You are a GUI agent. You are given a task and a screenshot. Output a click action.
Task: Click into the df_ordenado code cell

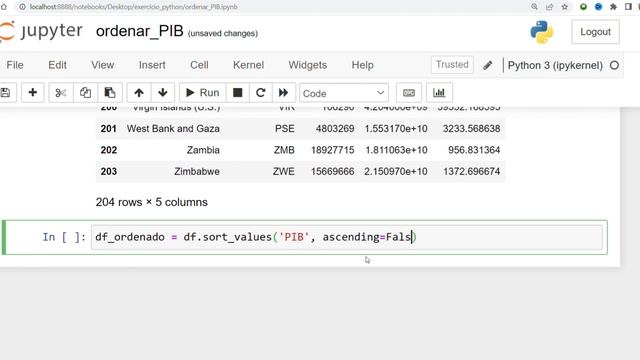(x=347, y=237)
